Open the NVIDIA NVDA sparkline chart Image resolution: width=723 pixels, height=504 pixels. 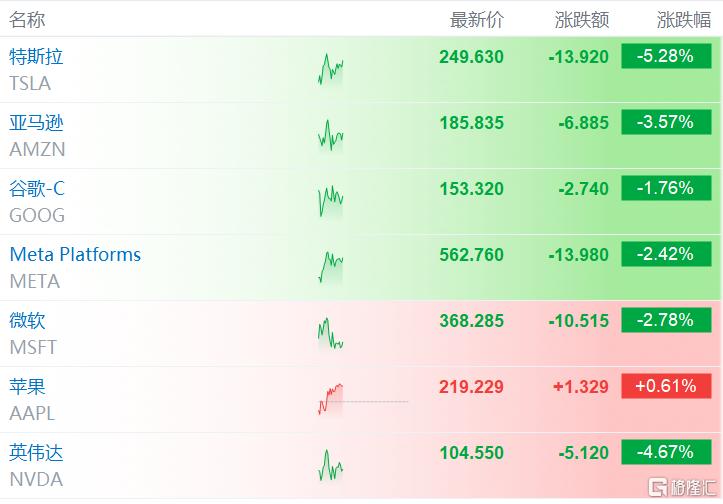point(331,465)
